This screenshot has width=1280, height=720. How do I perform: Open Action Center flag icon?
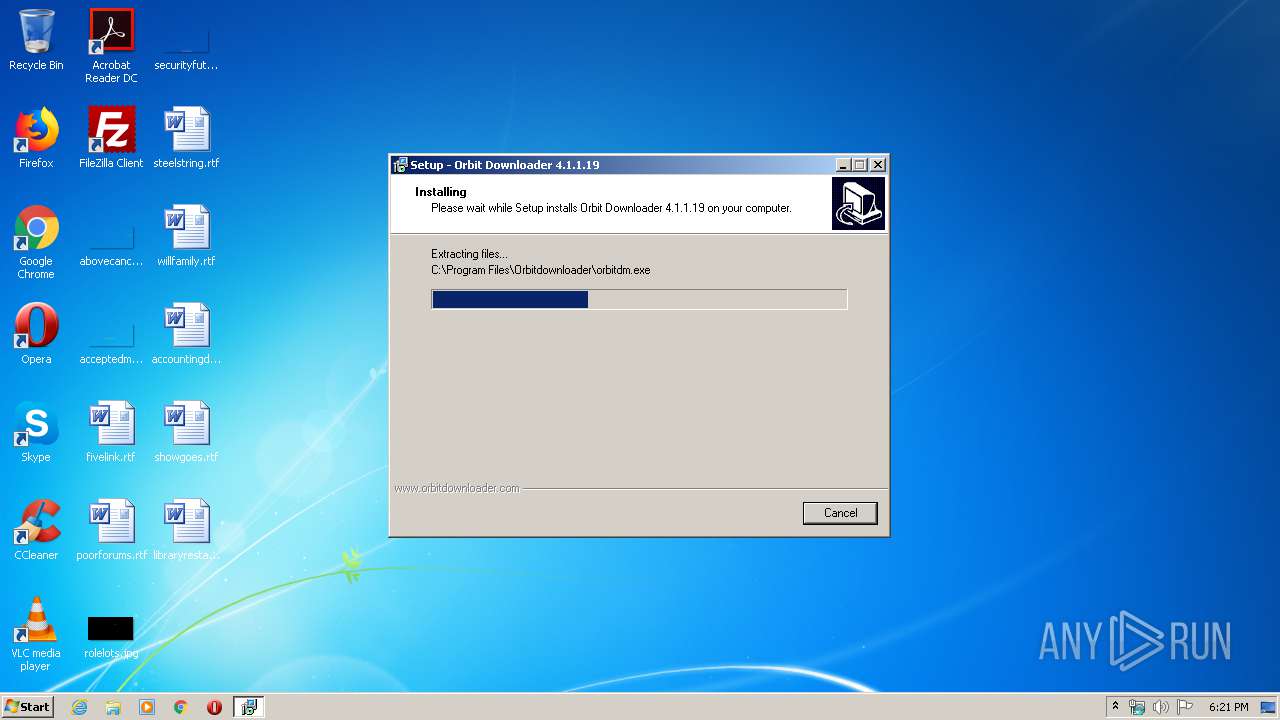pos(1185,707)
